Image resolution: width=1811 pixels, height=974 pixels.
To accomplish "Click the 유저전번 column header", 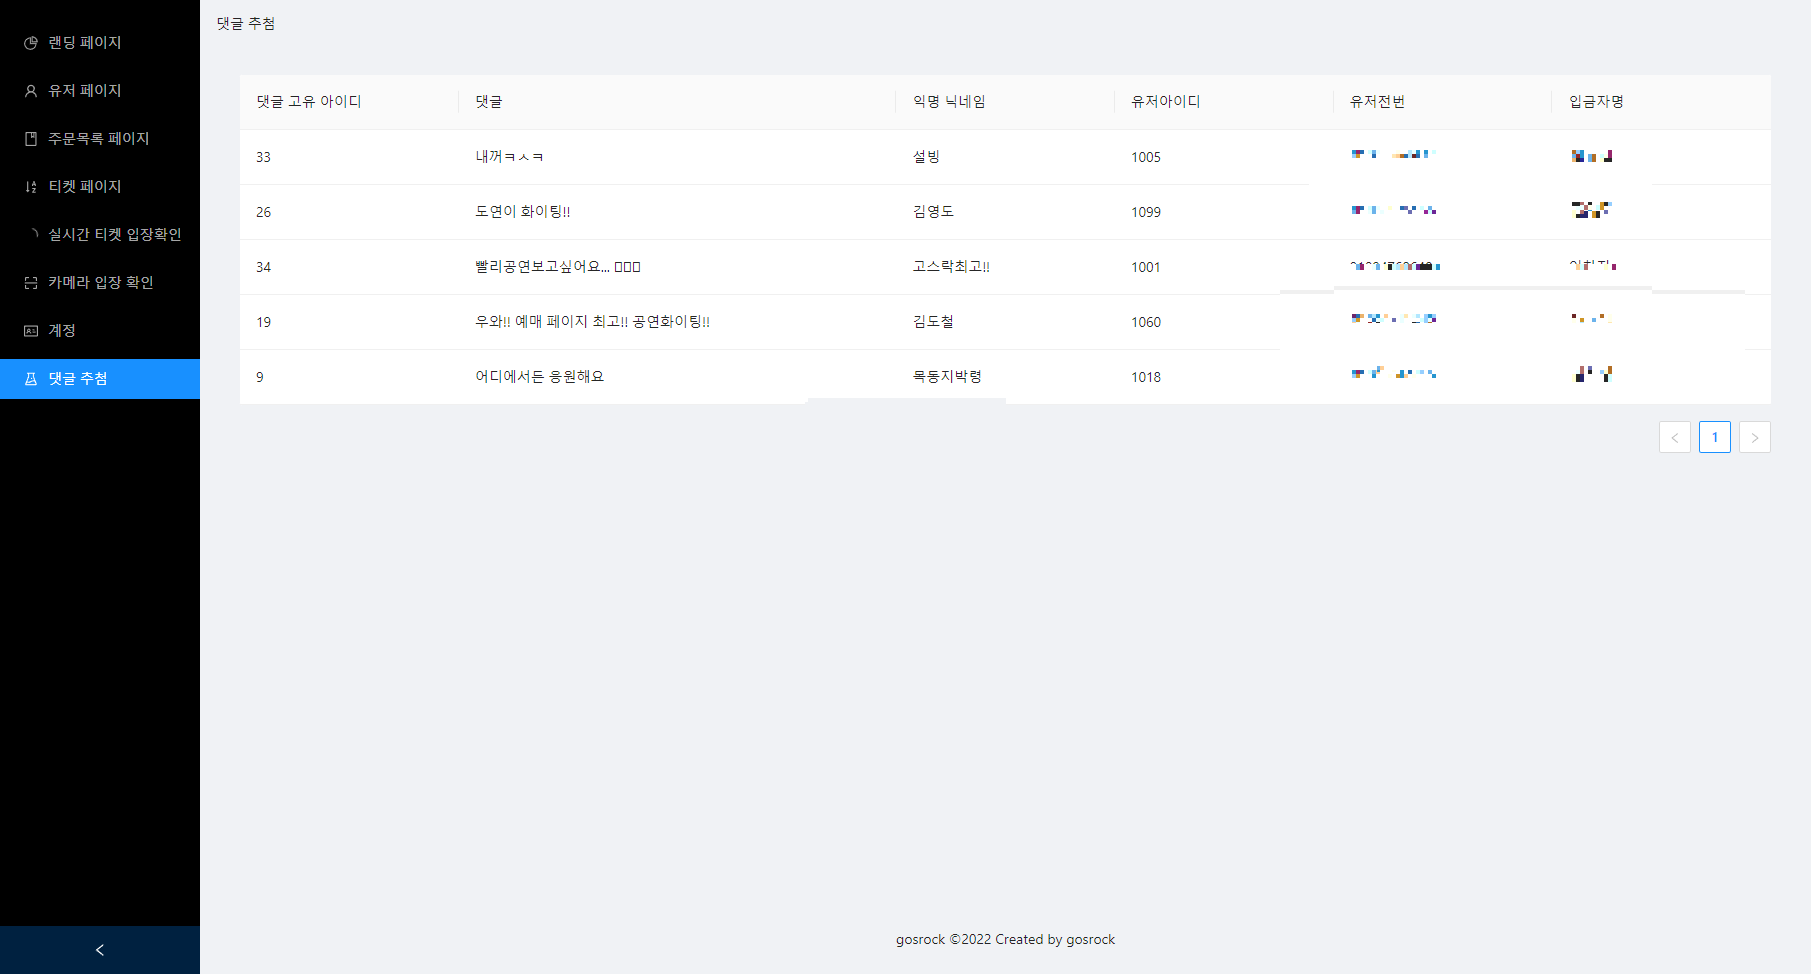I will pos(1443,102).
